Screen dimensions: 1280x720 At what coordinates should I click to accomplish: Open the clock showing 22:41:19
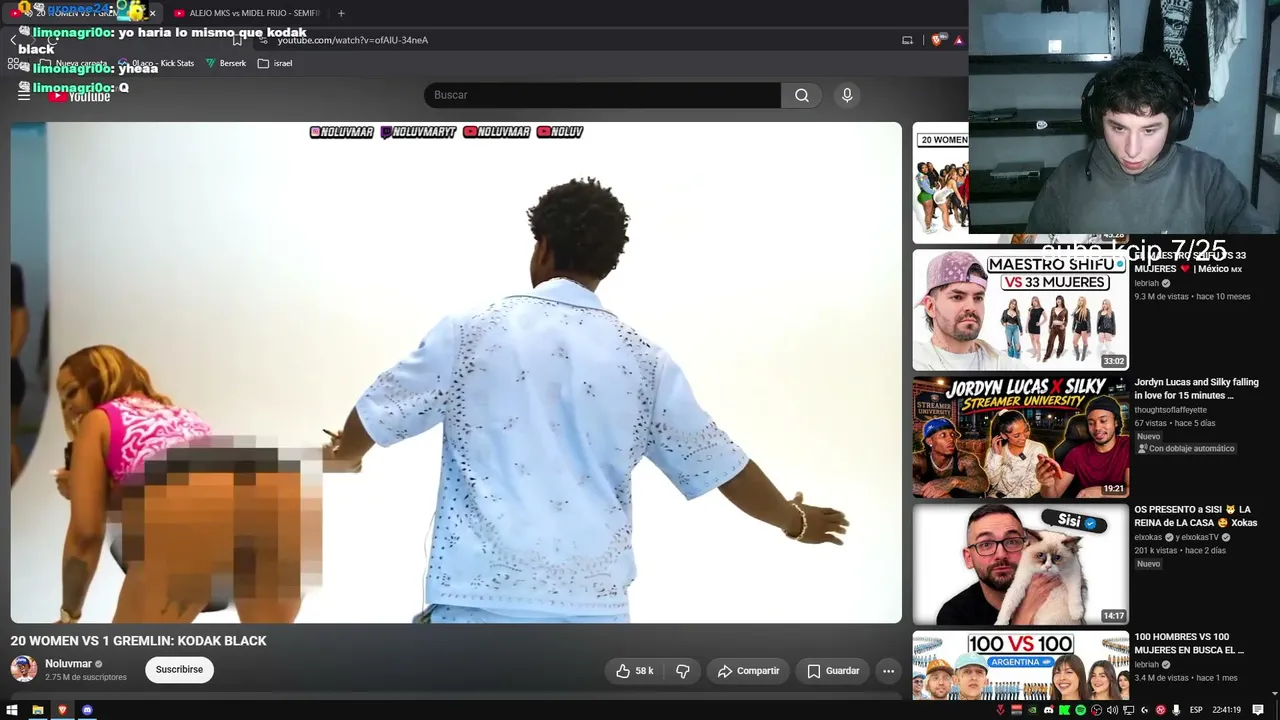tap(1226, 710)
